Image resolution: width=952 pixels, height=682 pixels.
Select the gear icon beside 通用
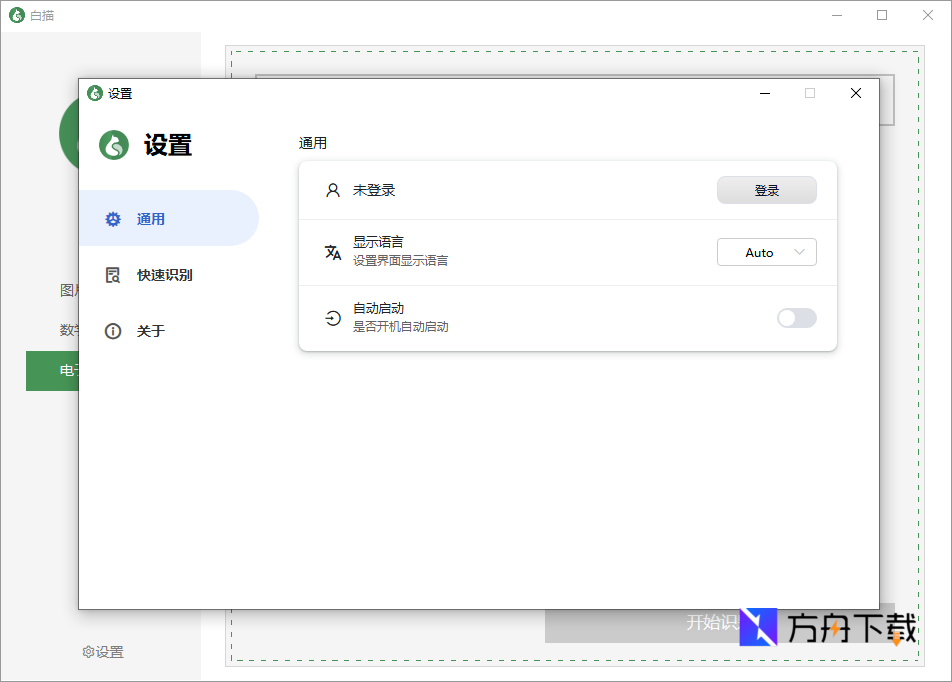tap(113, 219)
